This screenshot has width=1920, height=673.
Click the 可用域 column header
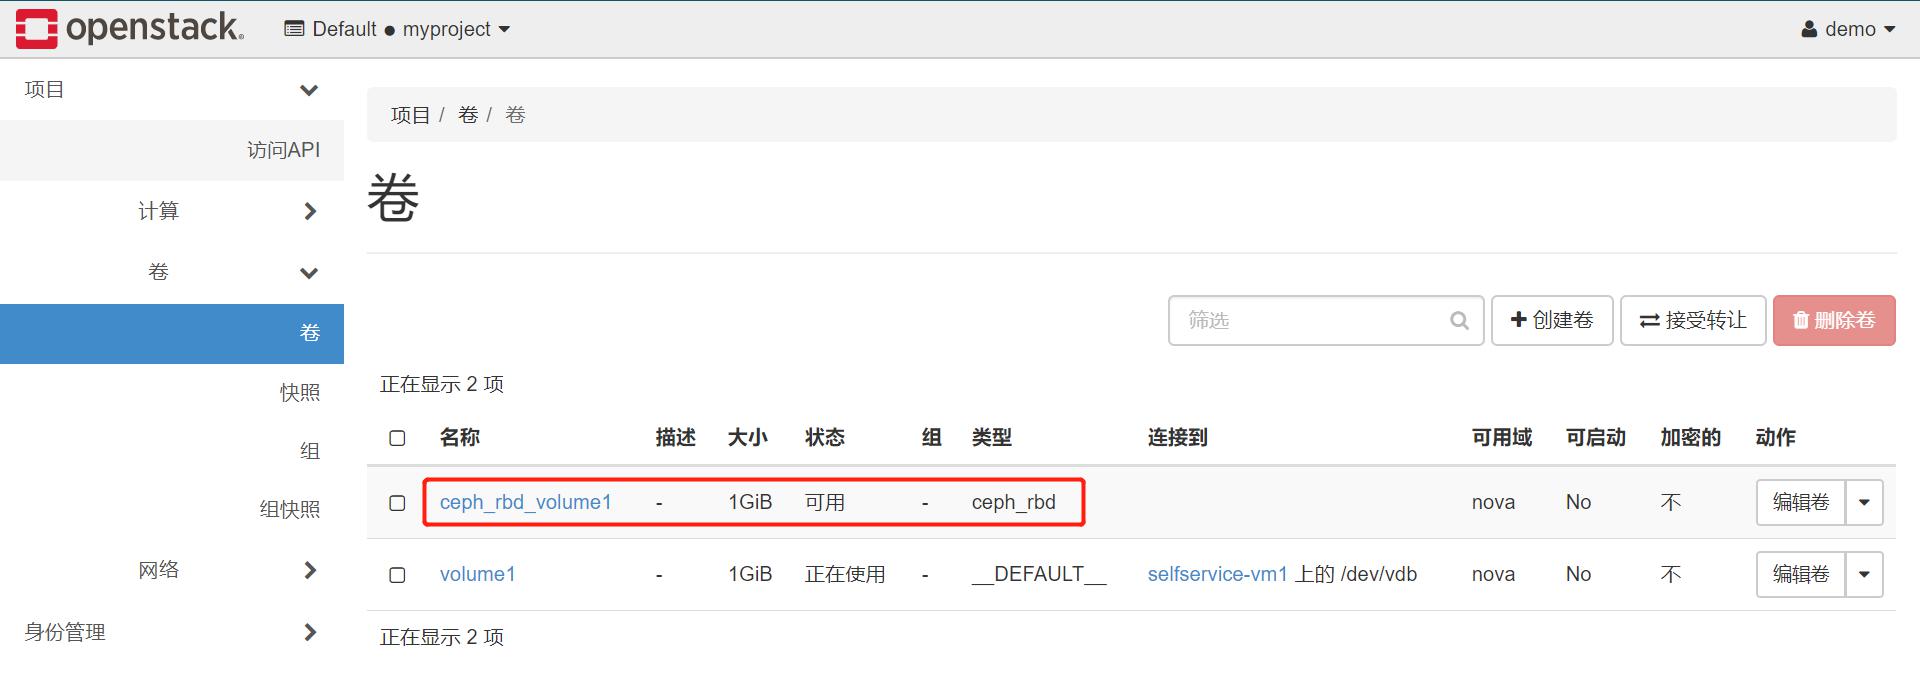(x=1502, y=437)
